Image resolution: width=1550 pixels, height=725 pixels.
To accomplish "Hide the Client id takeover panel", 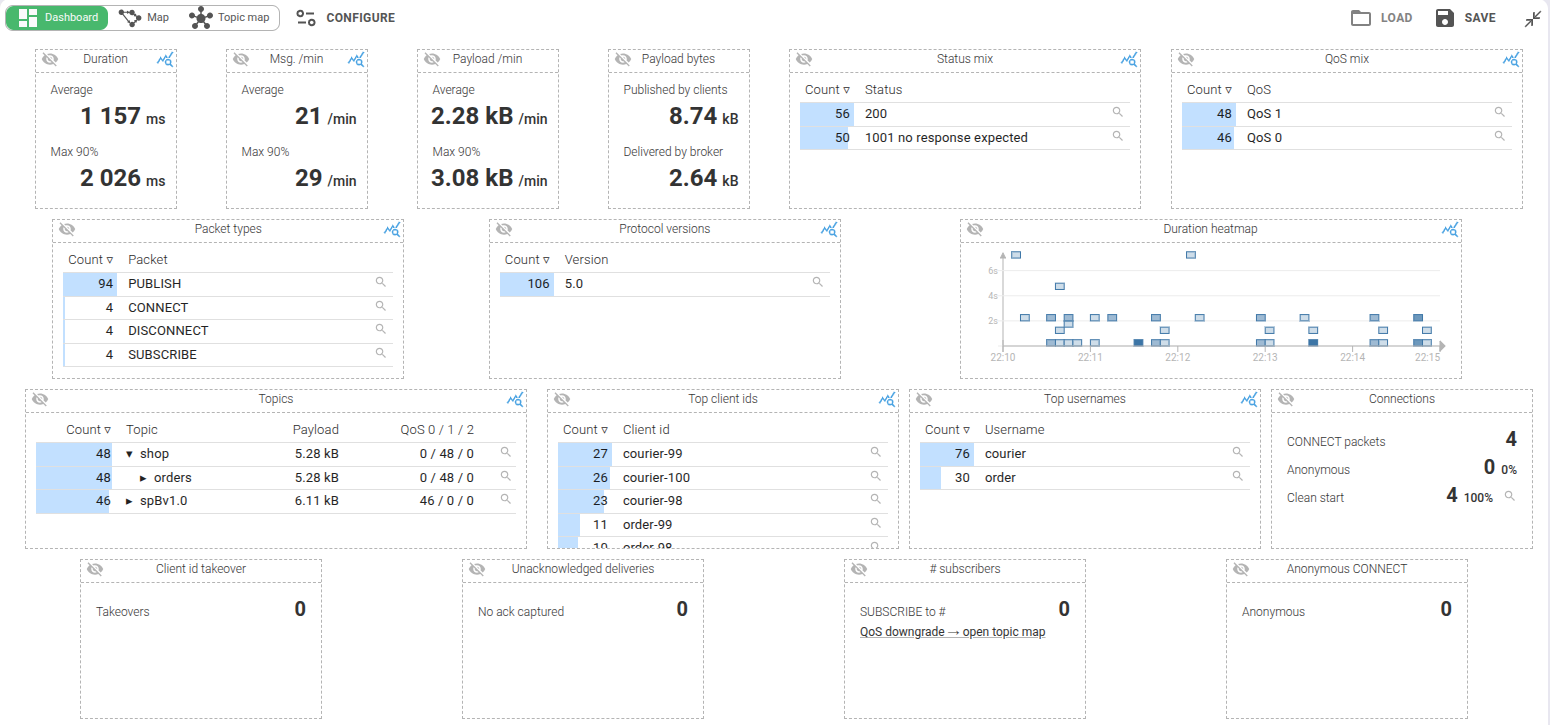I will pos(95,570).
